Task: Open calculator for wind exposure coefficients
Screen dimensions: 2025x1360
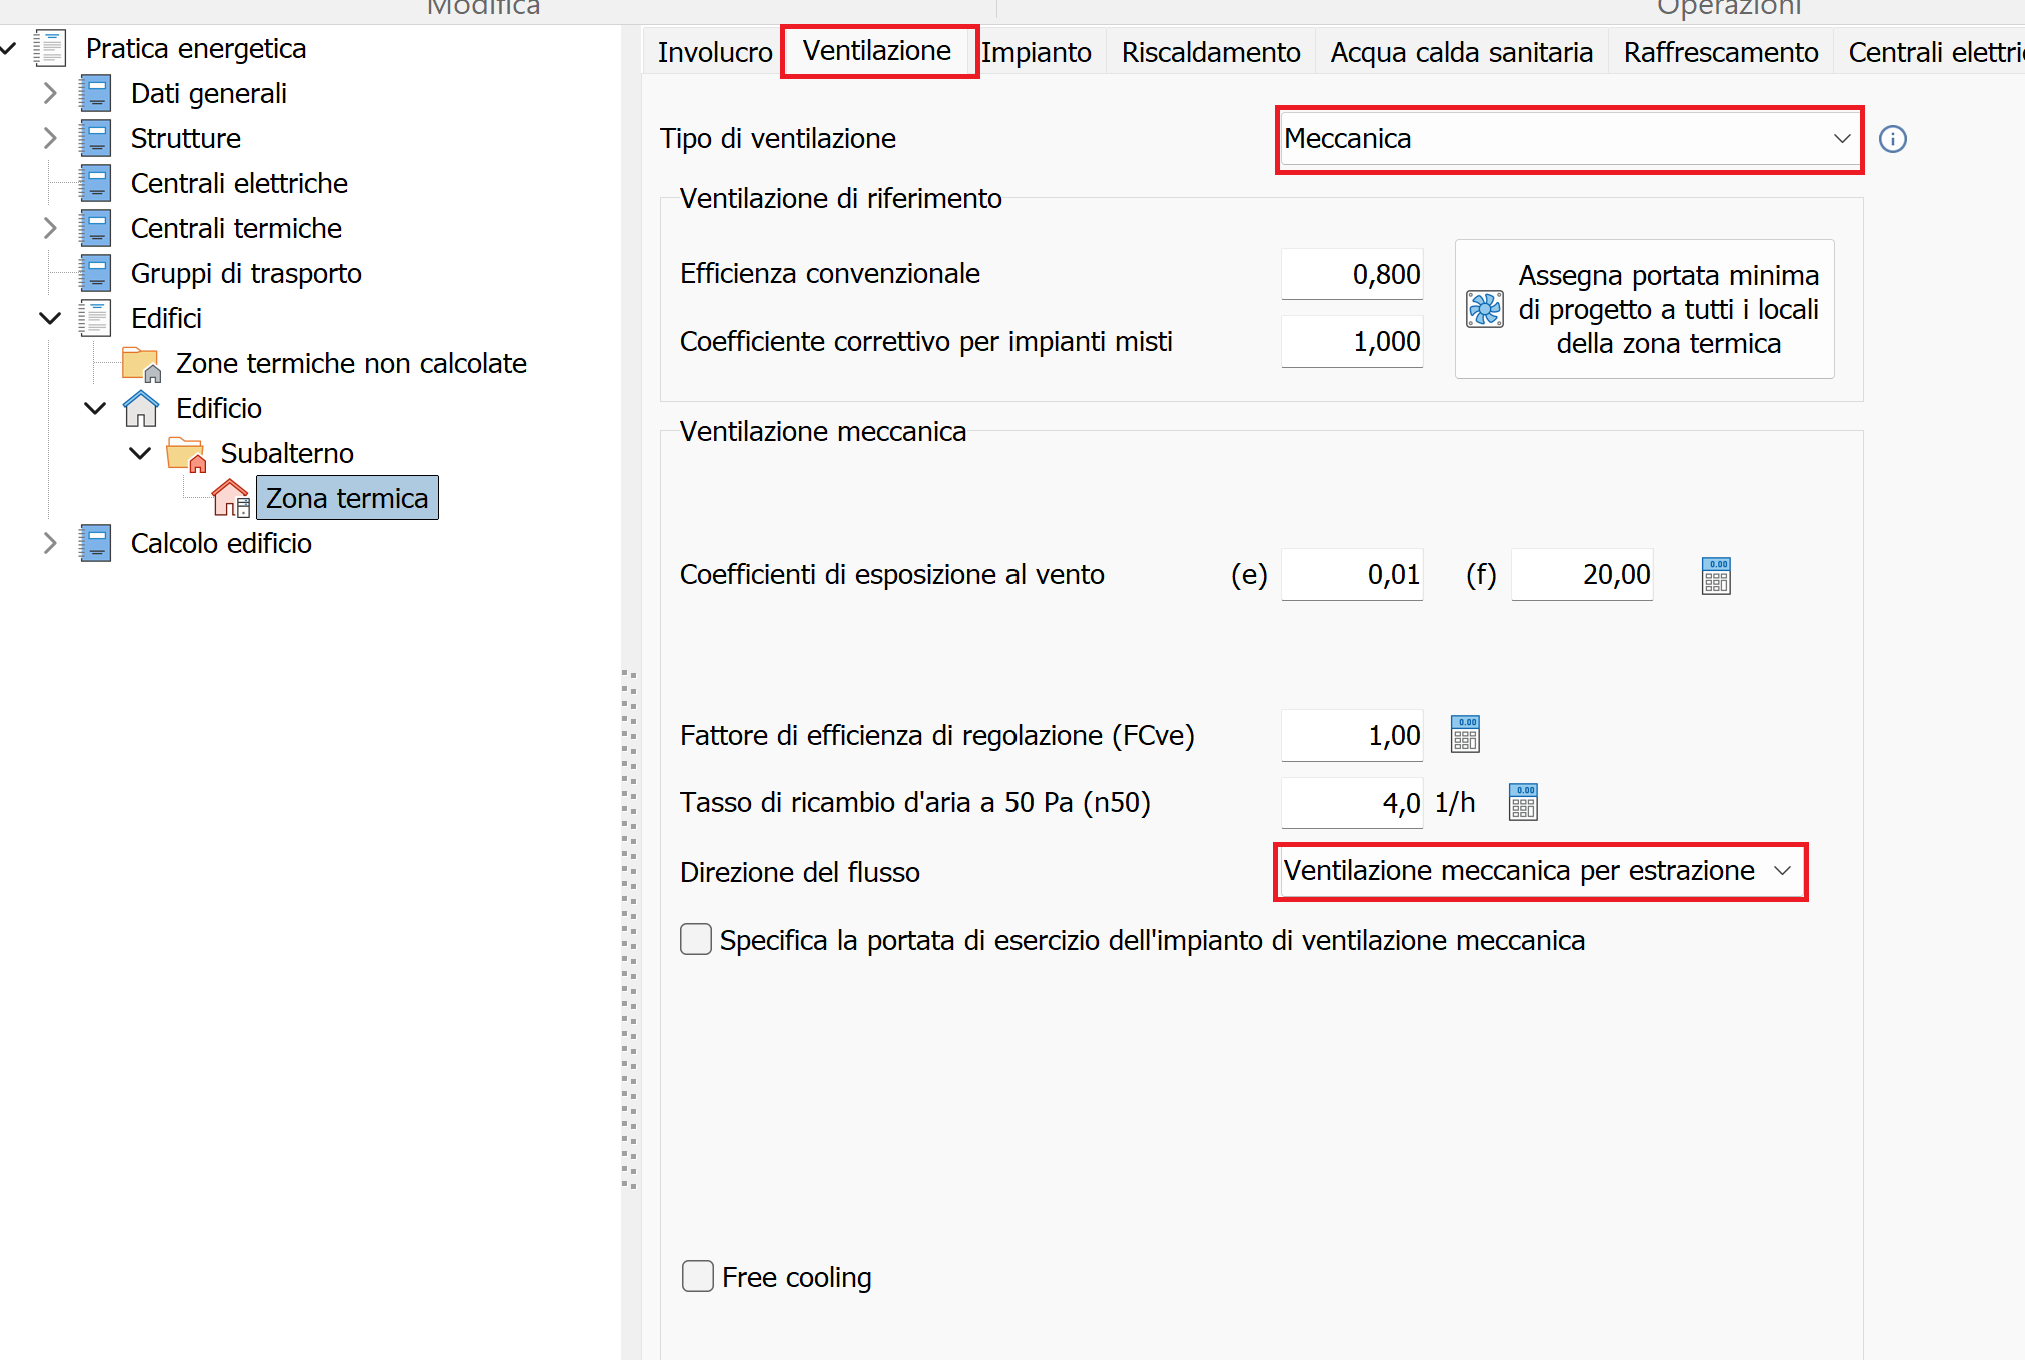Action: (1716, 576)
